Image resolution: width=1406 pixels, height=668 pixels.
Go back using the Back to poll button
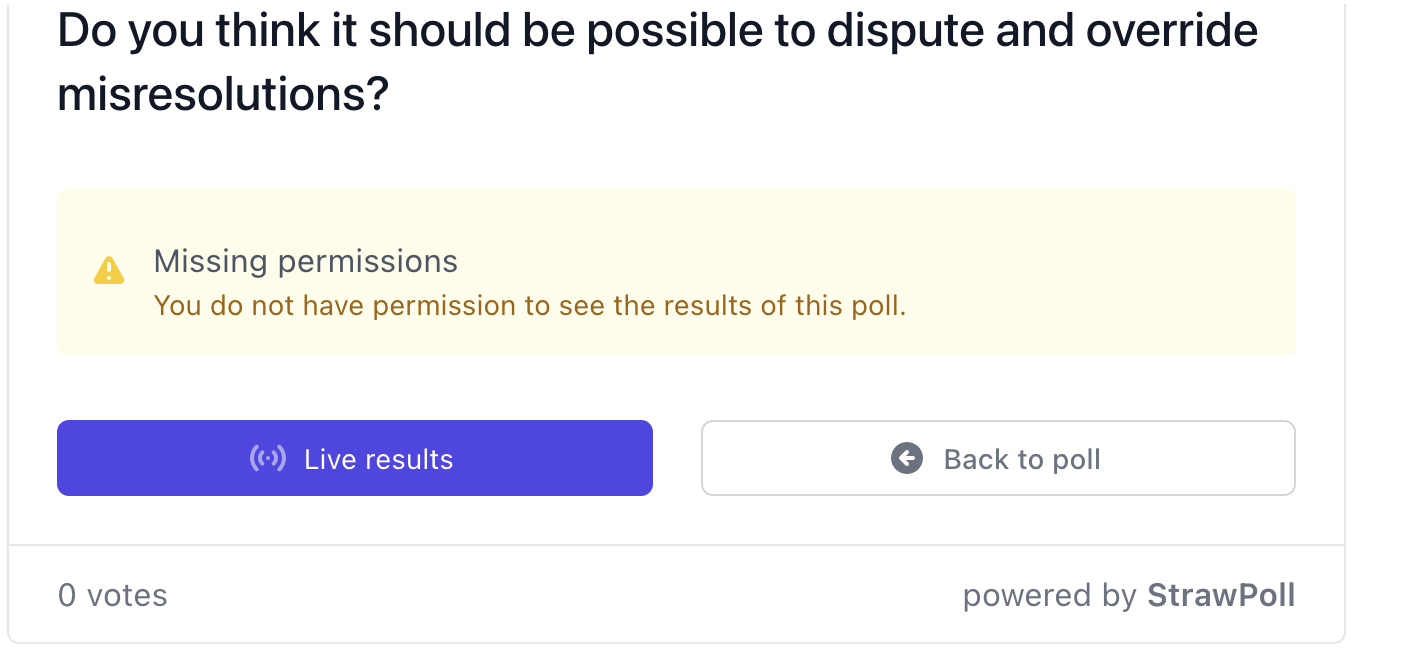pos(998,458)
